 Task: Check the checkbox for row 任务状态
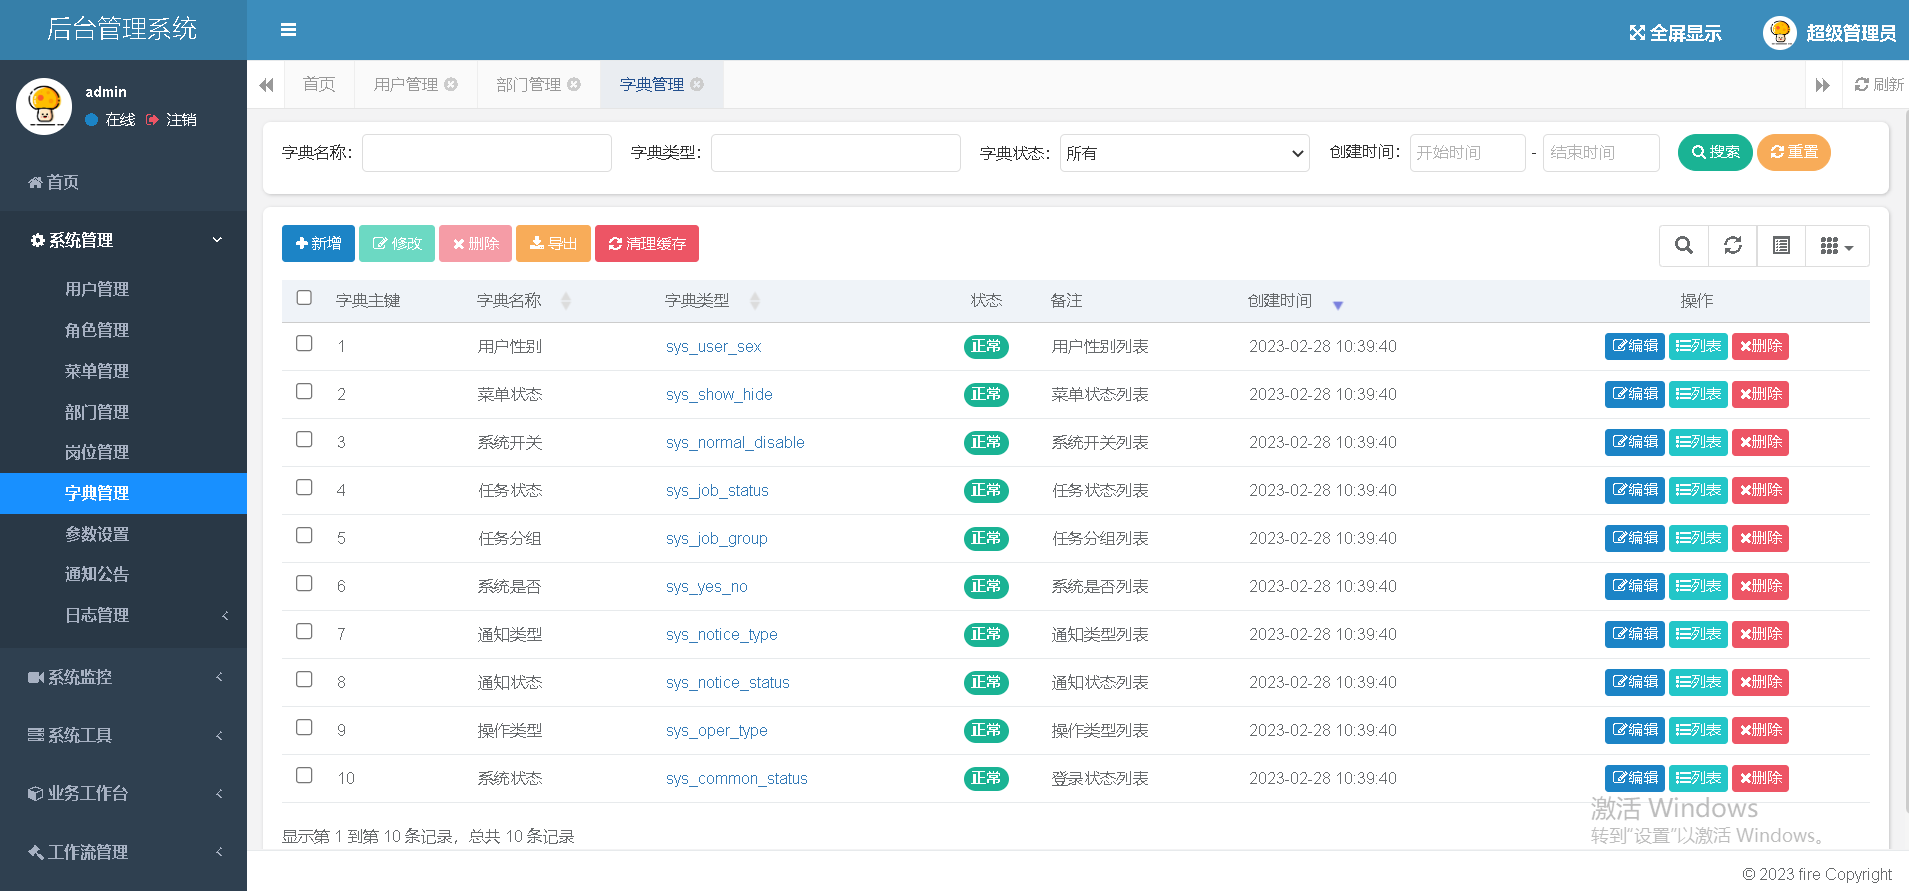[x=304, y=487]
